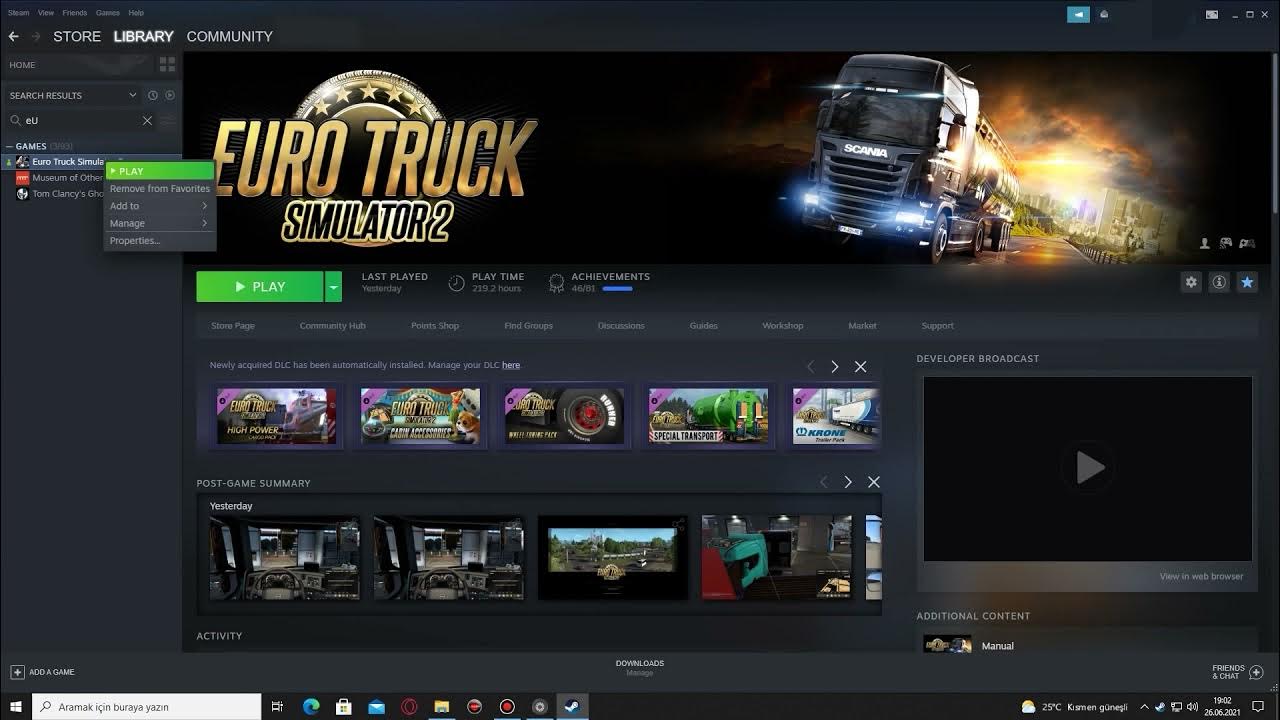The height and width of the screenshot is (720, 1280).
Task: Close the post-game summary panel
Action: [874, 482]
